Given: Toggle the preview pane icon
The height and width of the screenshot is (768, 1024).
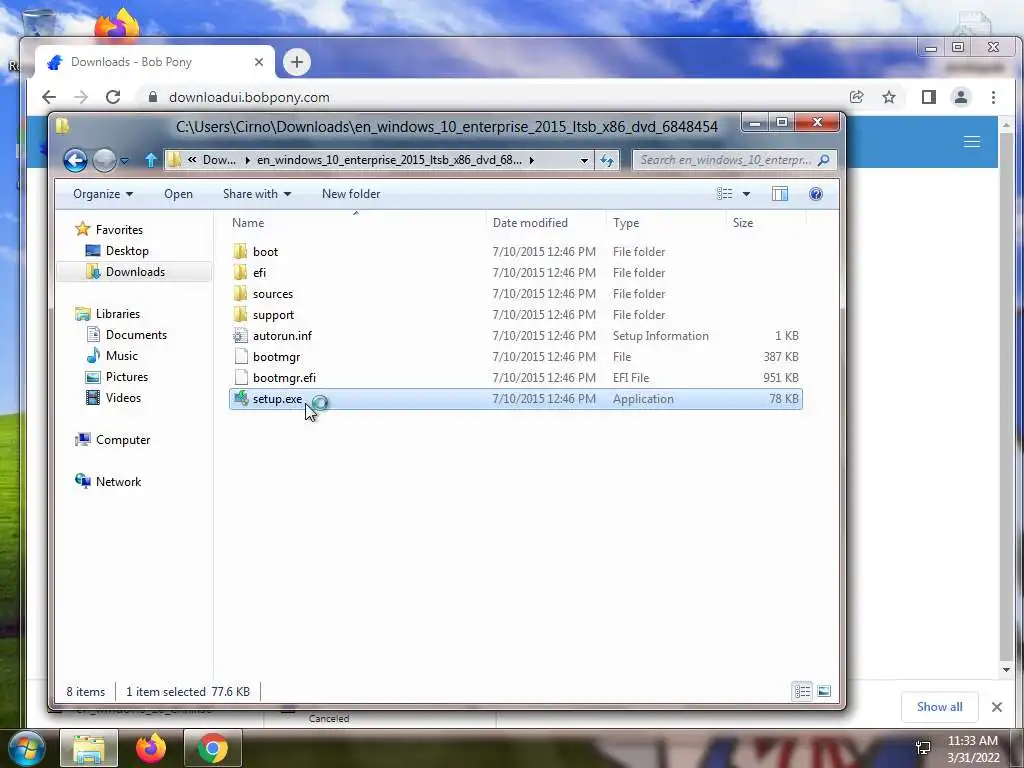Looking at the screenshot, I should 780,194.
